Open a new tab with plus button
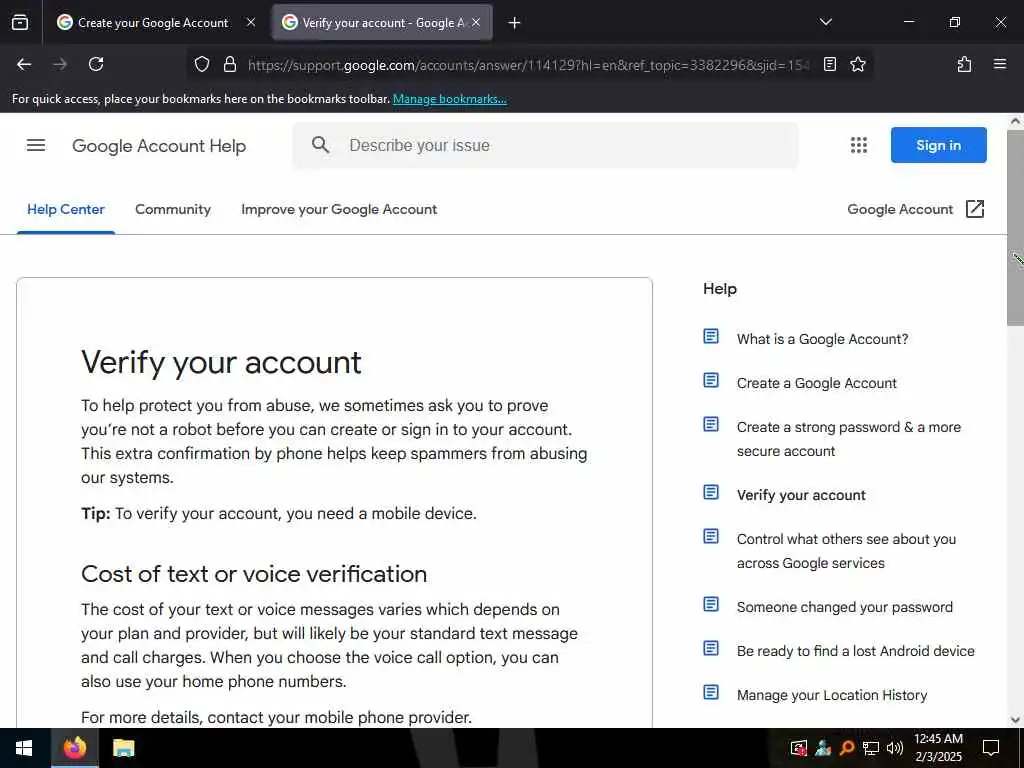Viewport: 1024px width, 768px height. coord(514,23)
